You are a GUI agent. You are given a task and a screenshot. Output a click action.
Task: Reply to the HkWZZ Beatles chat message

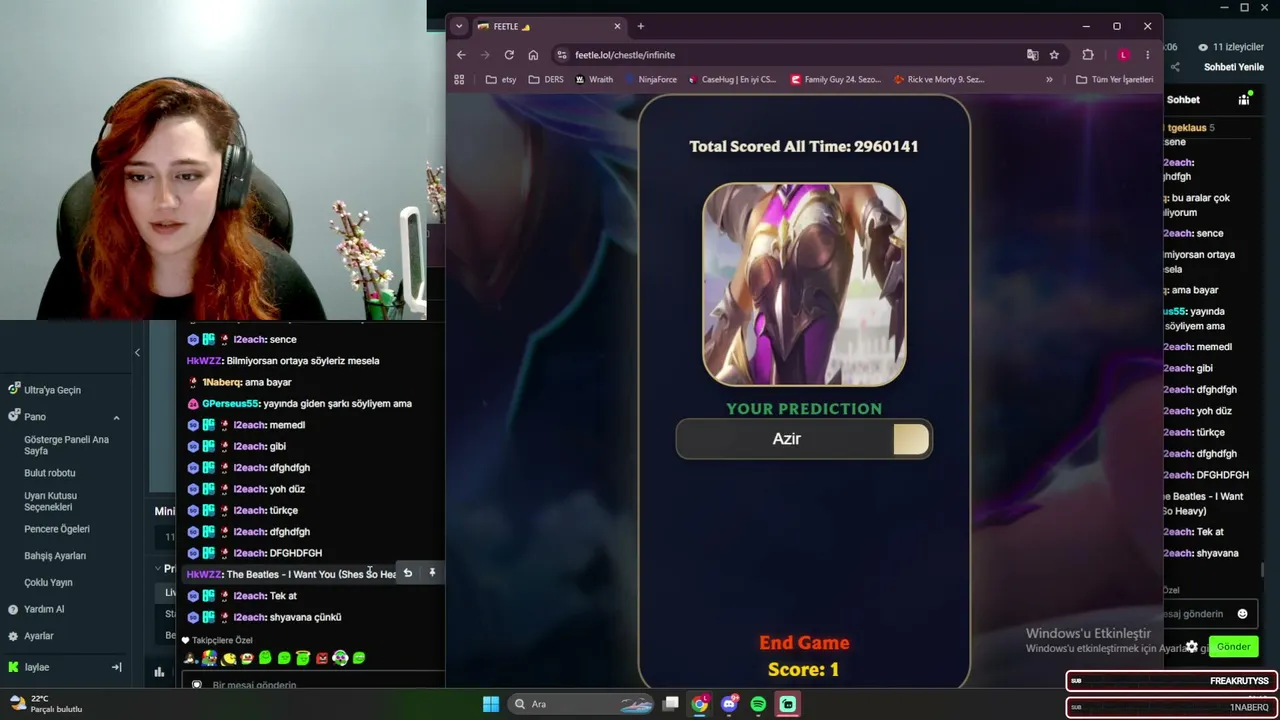tap(408, 573)
